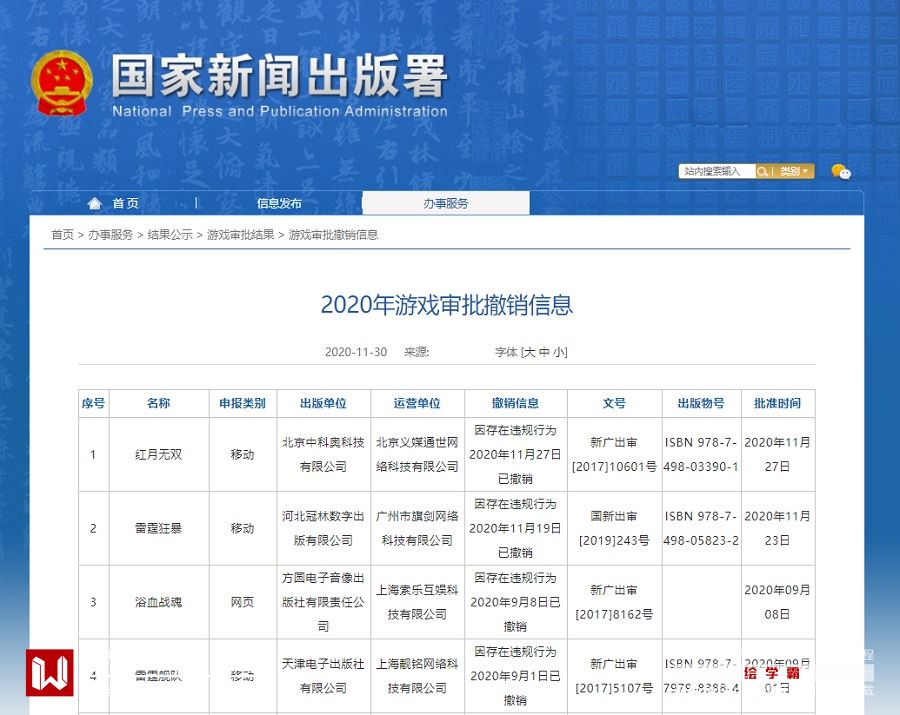Click column header 运营单位
Image resolution: width=900 pixels, height=715 pixels.
coord(417,403)
